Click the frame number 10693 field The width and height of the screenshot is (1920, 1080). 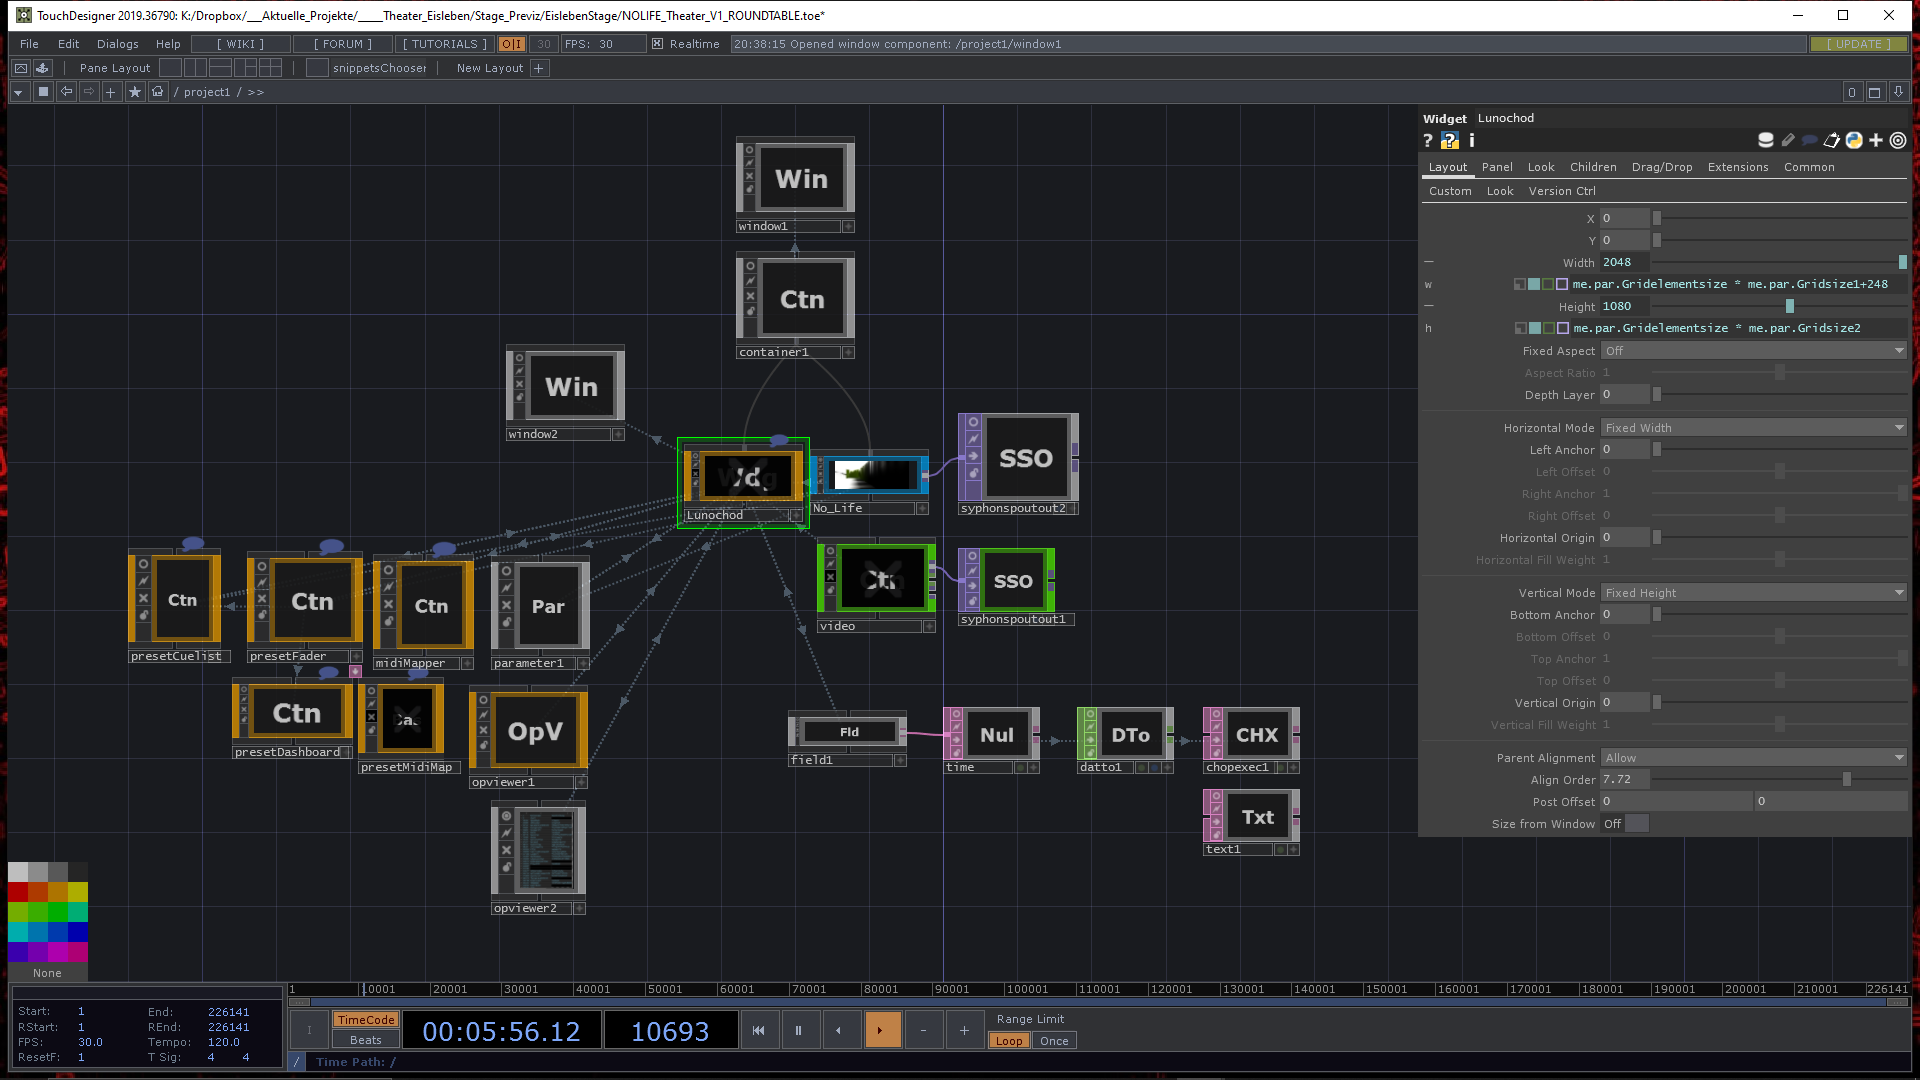[670, 1031]
